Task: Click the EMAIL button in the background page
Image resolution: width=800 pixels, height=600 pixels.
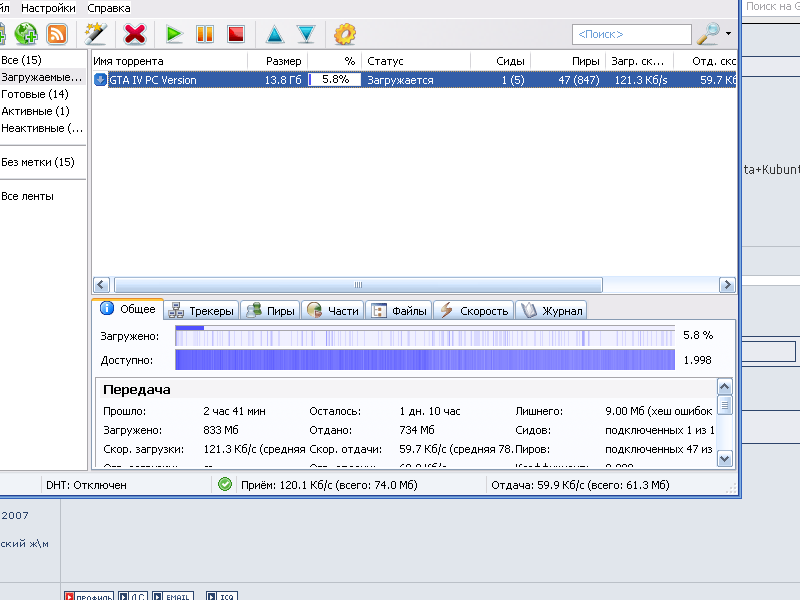Action: tap(172, 596)
